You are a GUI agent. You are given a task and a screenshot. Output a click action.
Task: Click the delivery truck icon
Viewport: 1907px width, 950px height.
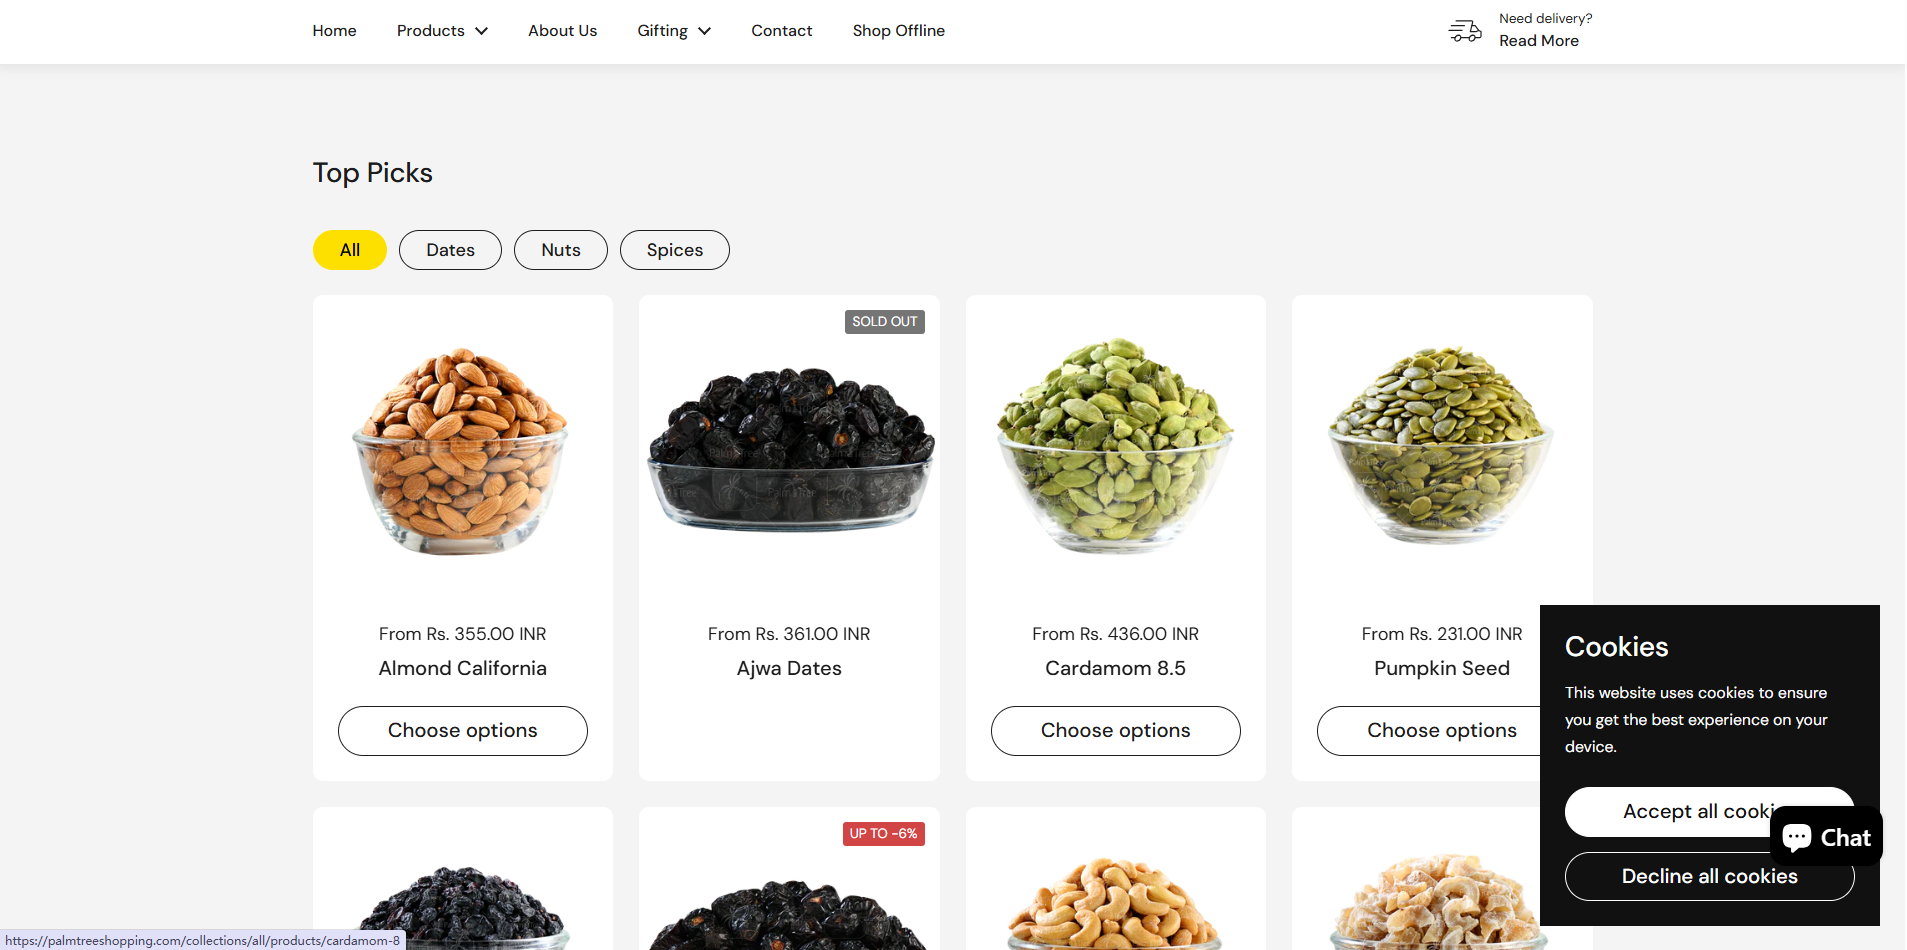(1465, 31)
